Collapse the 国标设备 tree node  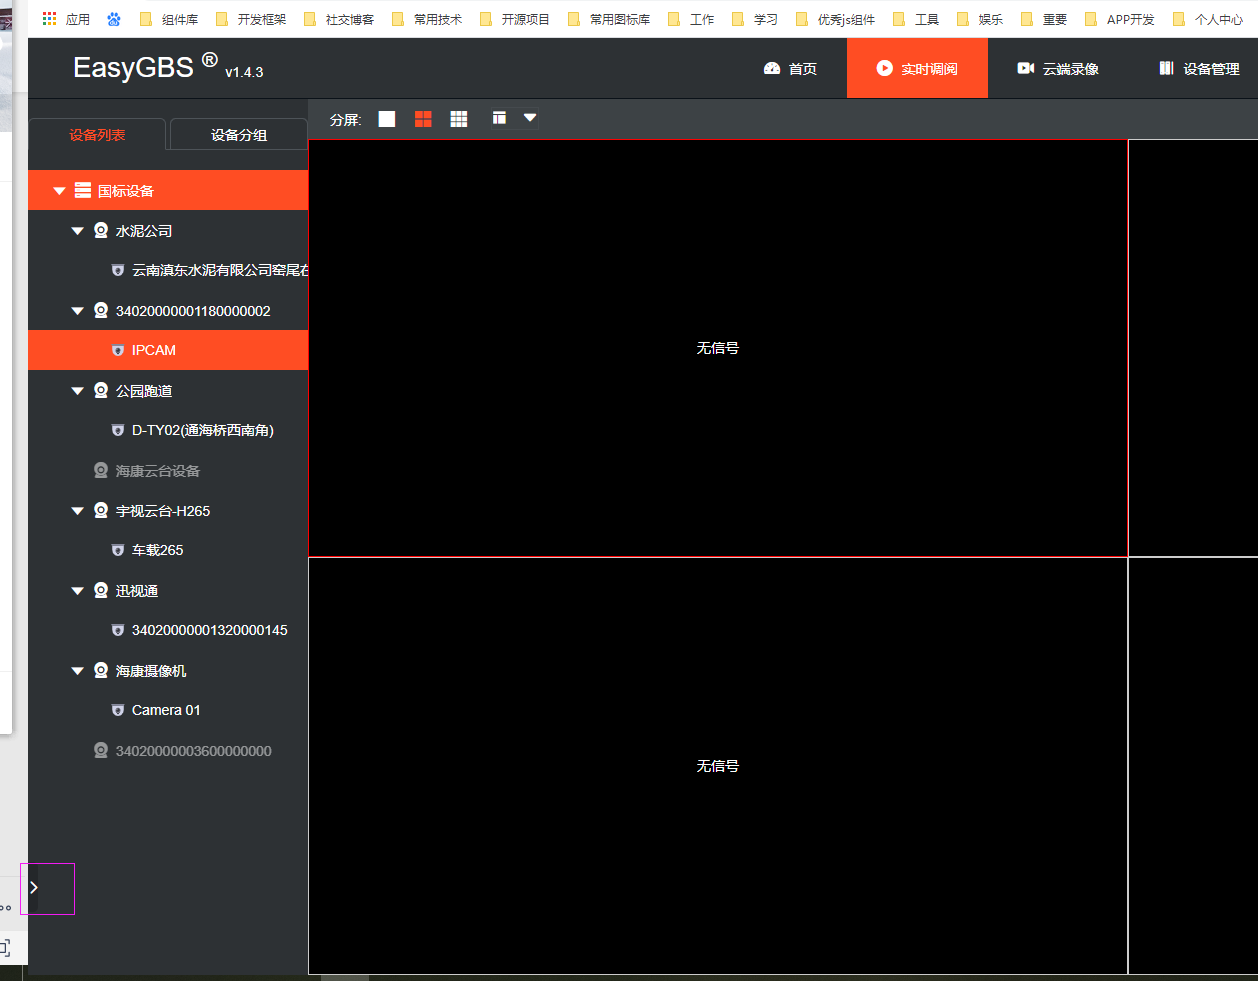[59, 190]
